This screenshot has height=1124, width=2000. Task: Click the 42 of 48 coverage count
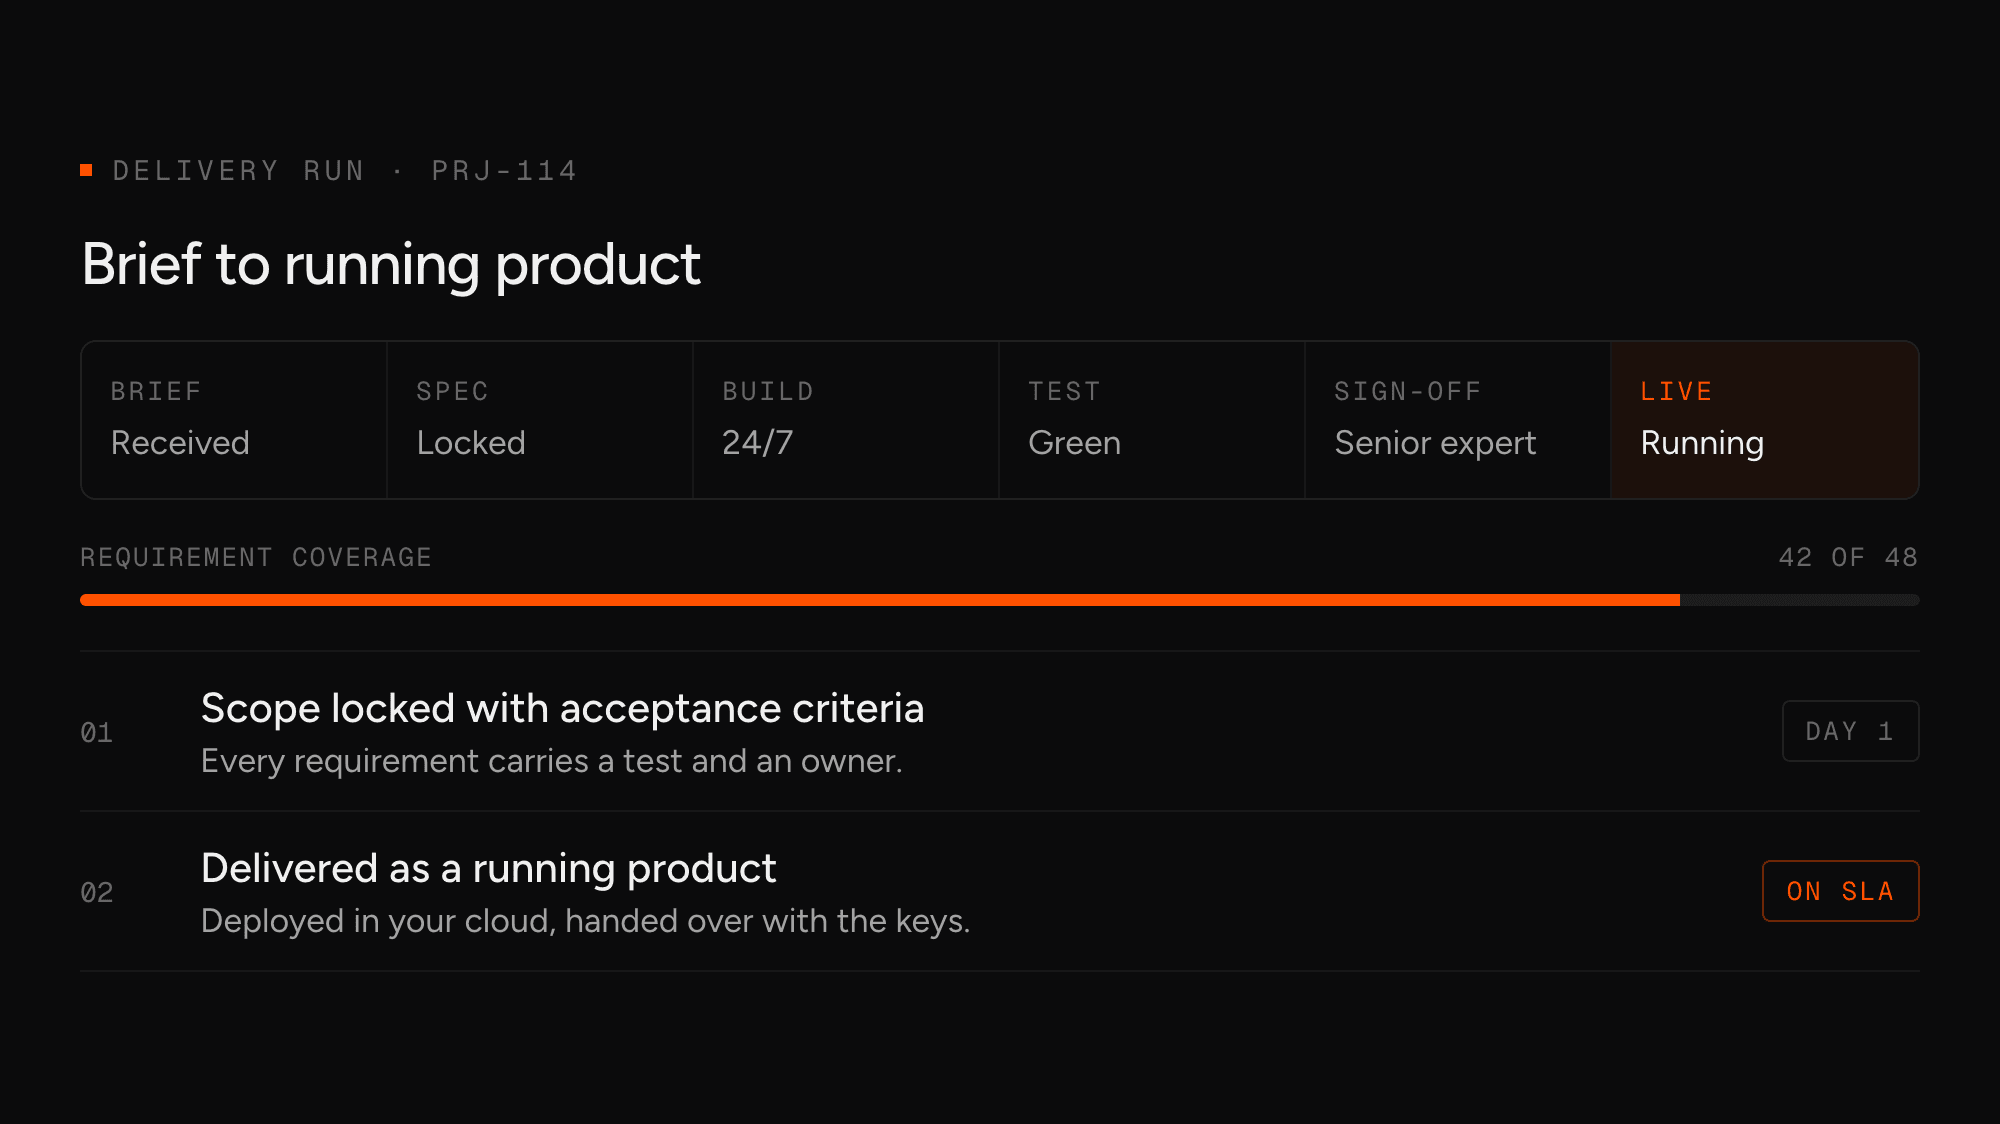coord(1848,557)
